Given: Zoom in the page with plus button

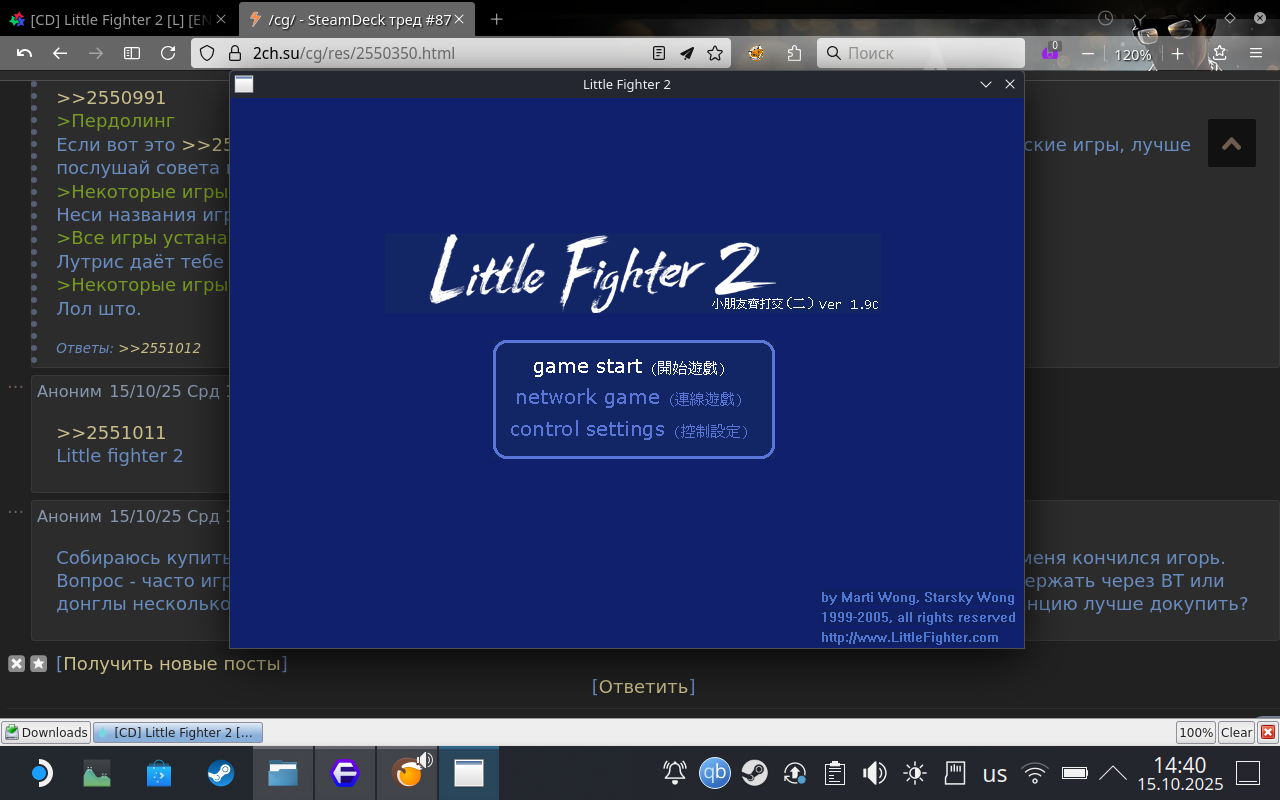Looking at the screenshot, I should pos(1178,53).
